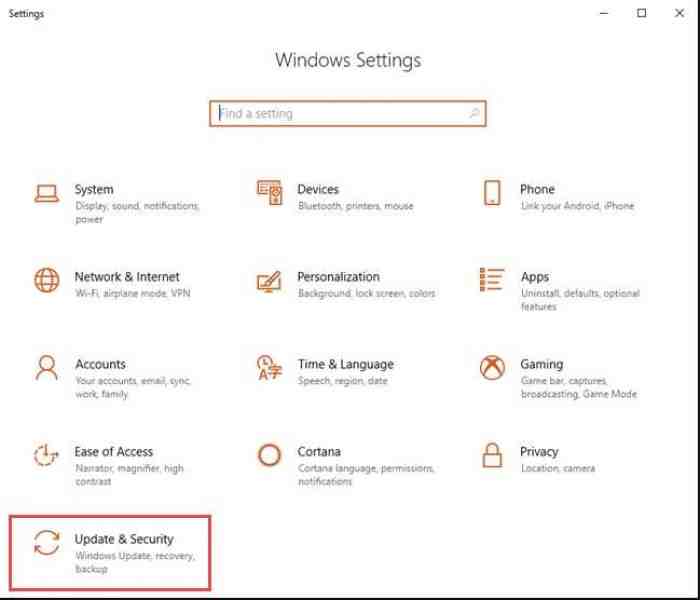
Task: Select the System heading
Action: point(94,189)
